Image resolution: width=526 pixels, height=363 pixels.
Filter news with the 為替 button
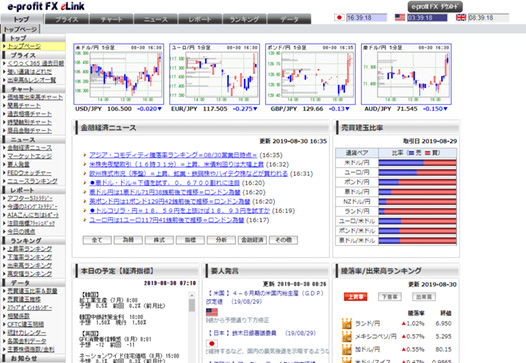tap(128, 240)
